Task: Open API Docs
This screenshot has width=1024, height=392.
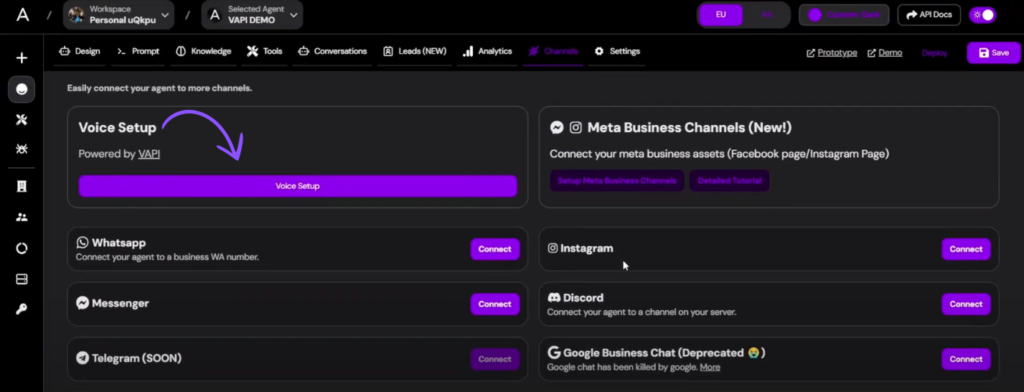Action: [929, 14]
